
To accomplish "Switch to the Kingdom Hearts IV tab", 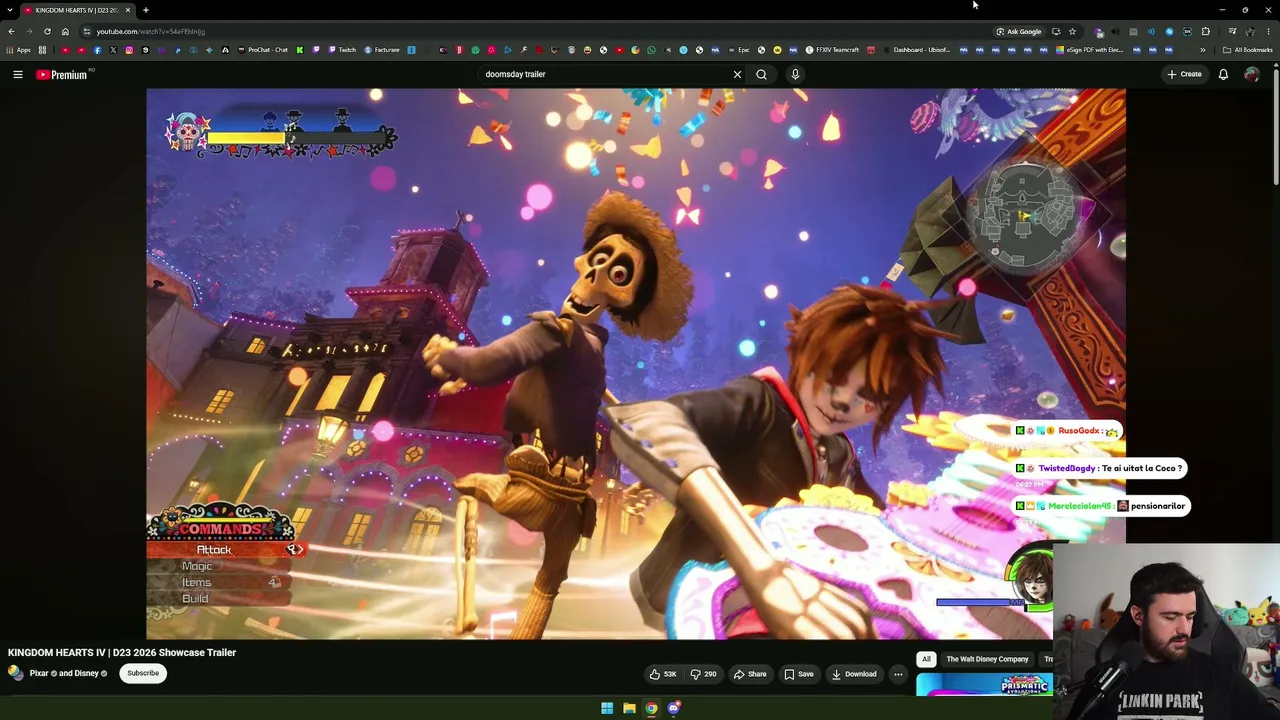I will 77,10.
